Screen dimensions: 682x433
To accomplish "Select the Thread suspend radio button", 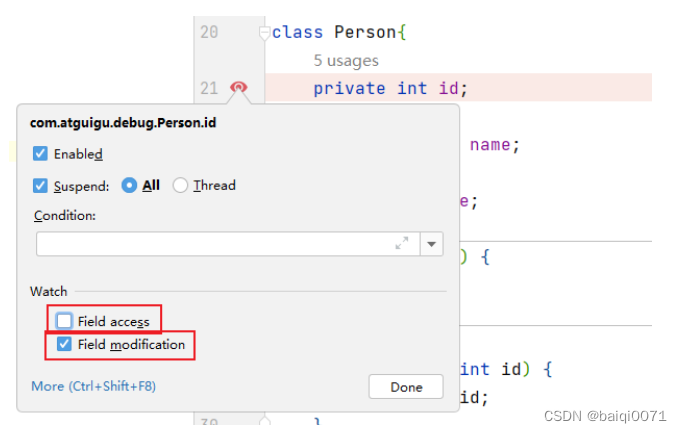I will click(180, 185).
